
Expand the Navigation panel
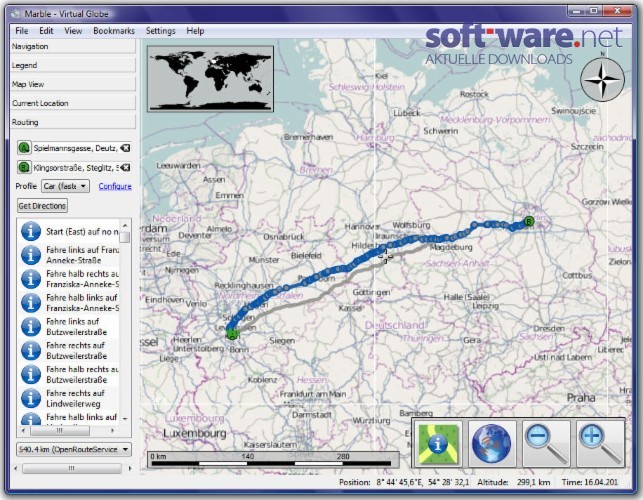click(73, 46)
